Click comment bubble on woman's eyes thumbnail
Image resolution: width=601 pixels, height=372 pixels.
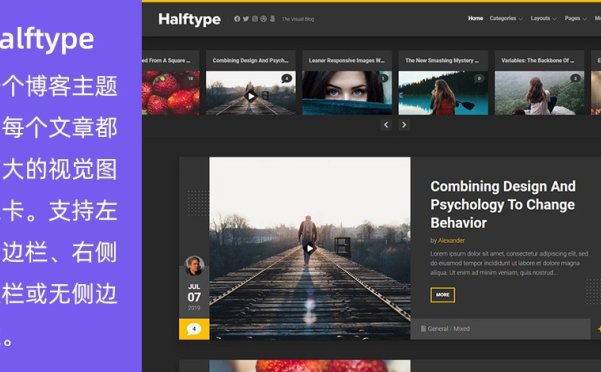pos(383,79)
